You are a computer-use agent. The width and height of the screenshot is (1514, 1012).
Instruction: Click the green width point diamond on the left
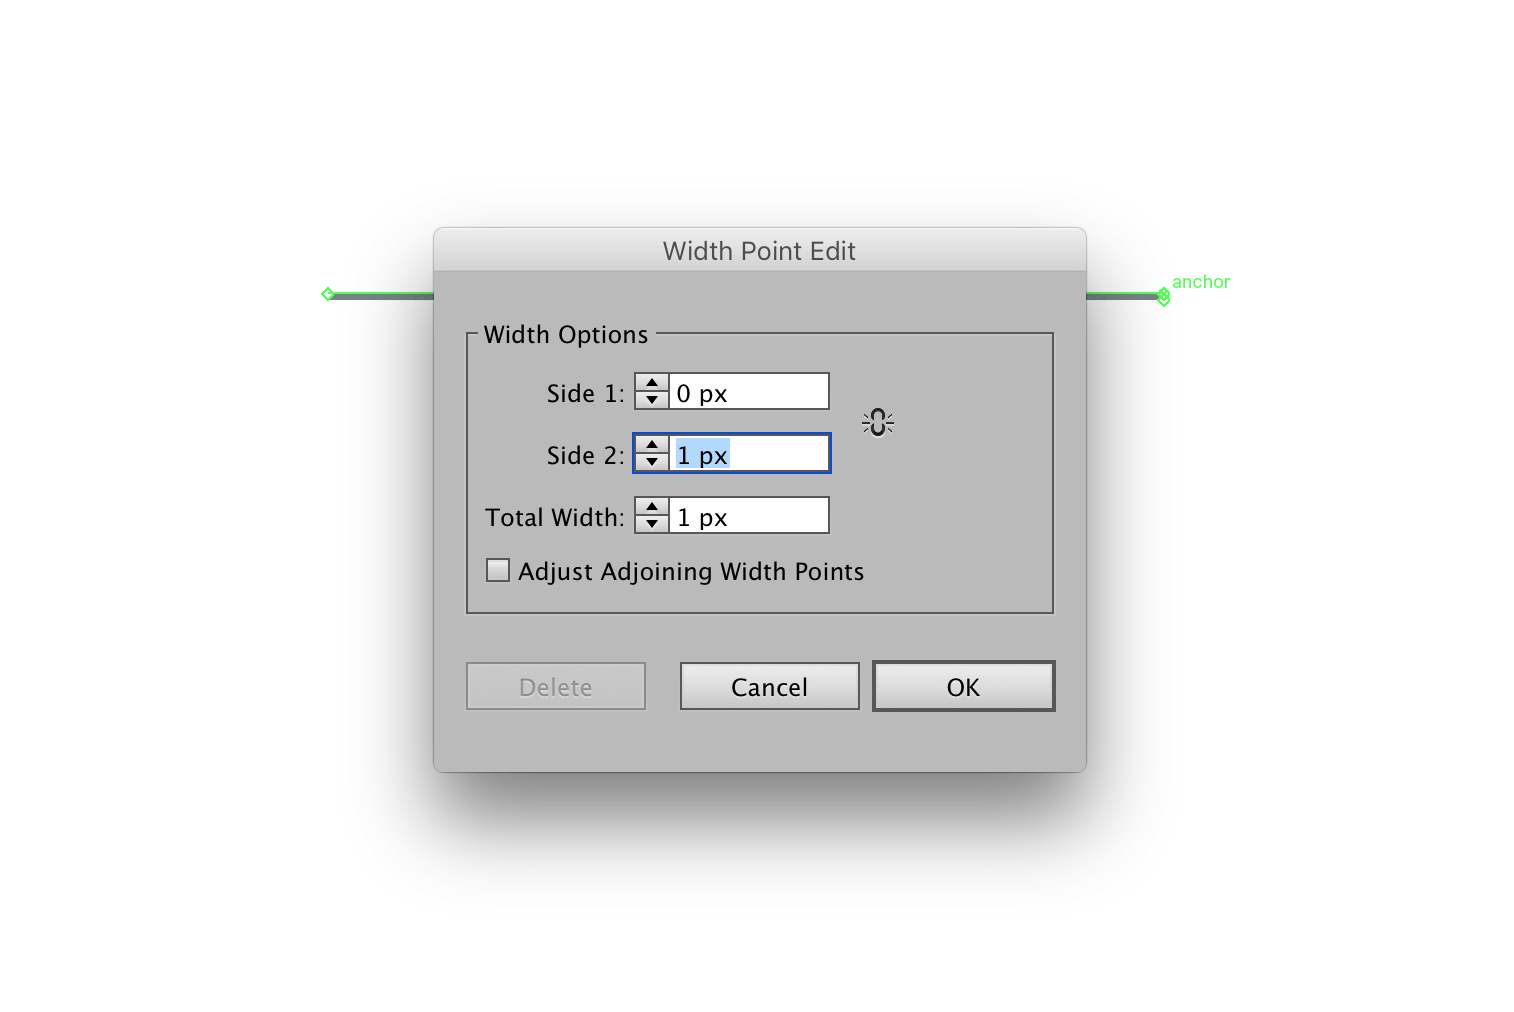coord(328,294)
